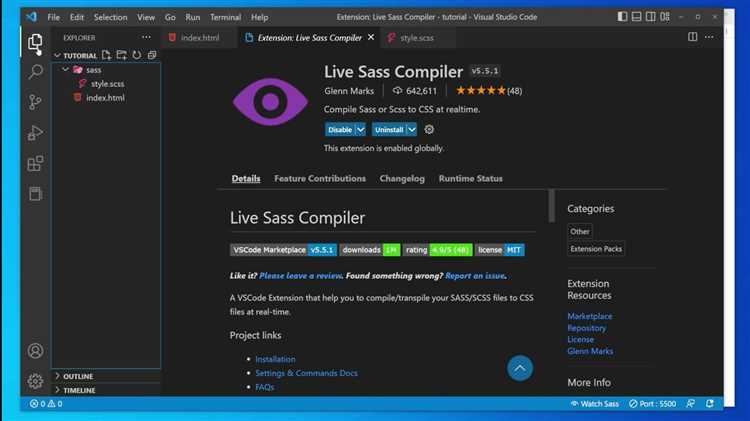This screenshot has height=421, width=750.
Task: Collapse the TUTORIAL folder section
Action: pos(57,55)
